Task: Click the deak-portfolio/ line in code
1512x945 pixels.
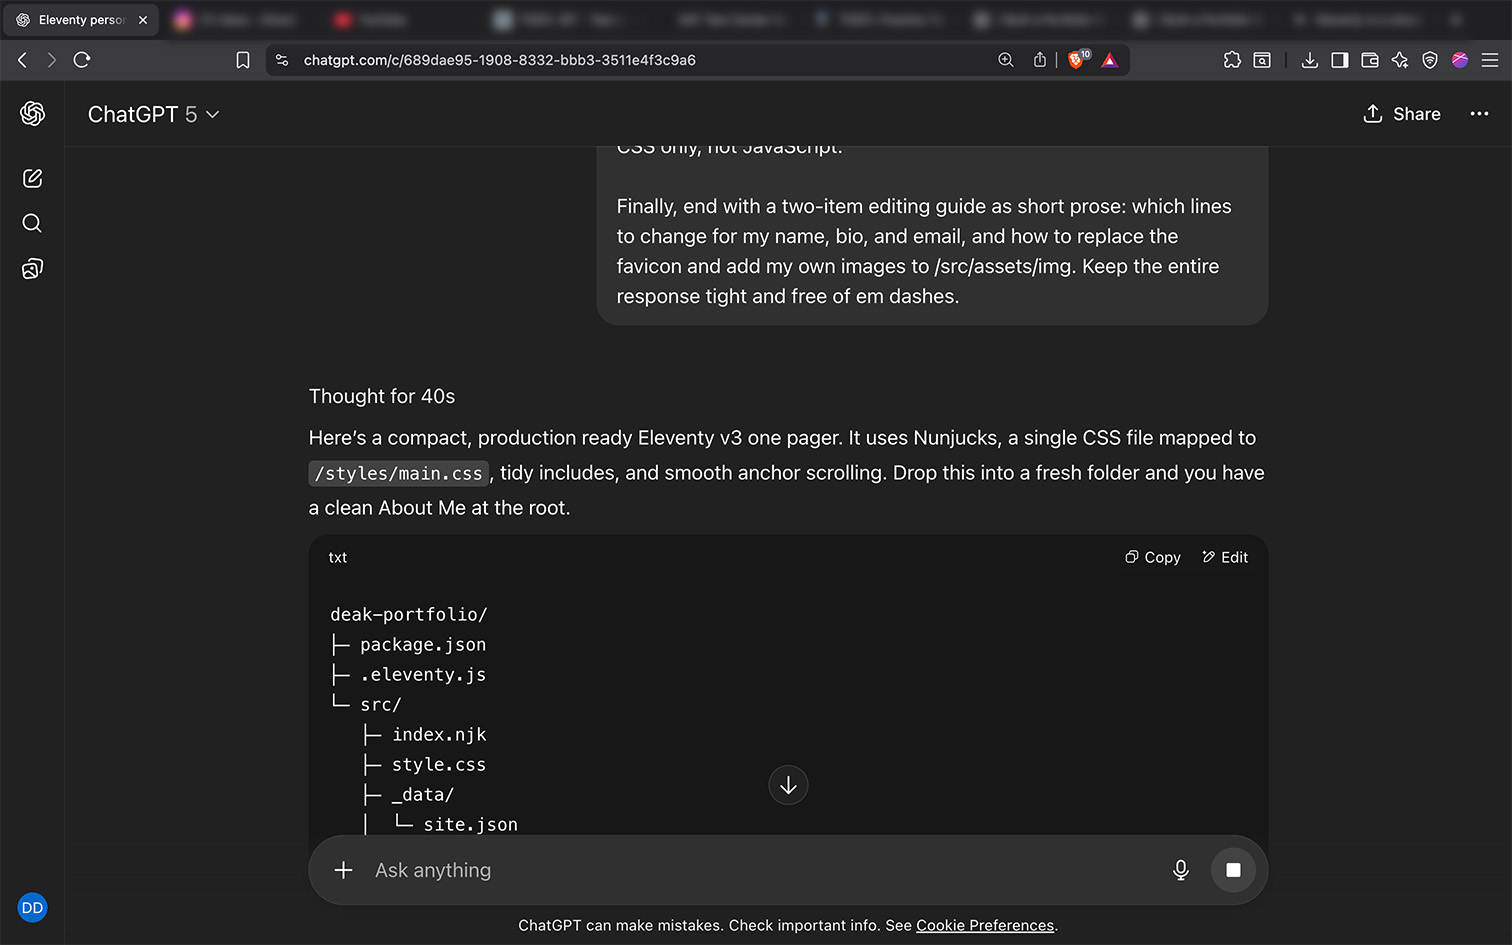Action: pos(409,614)
